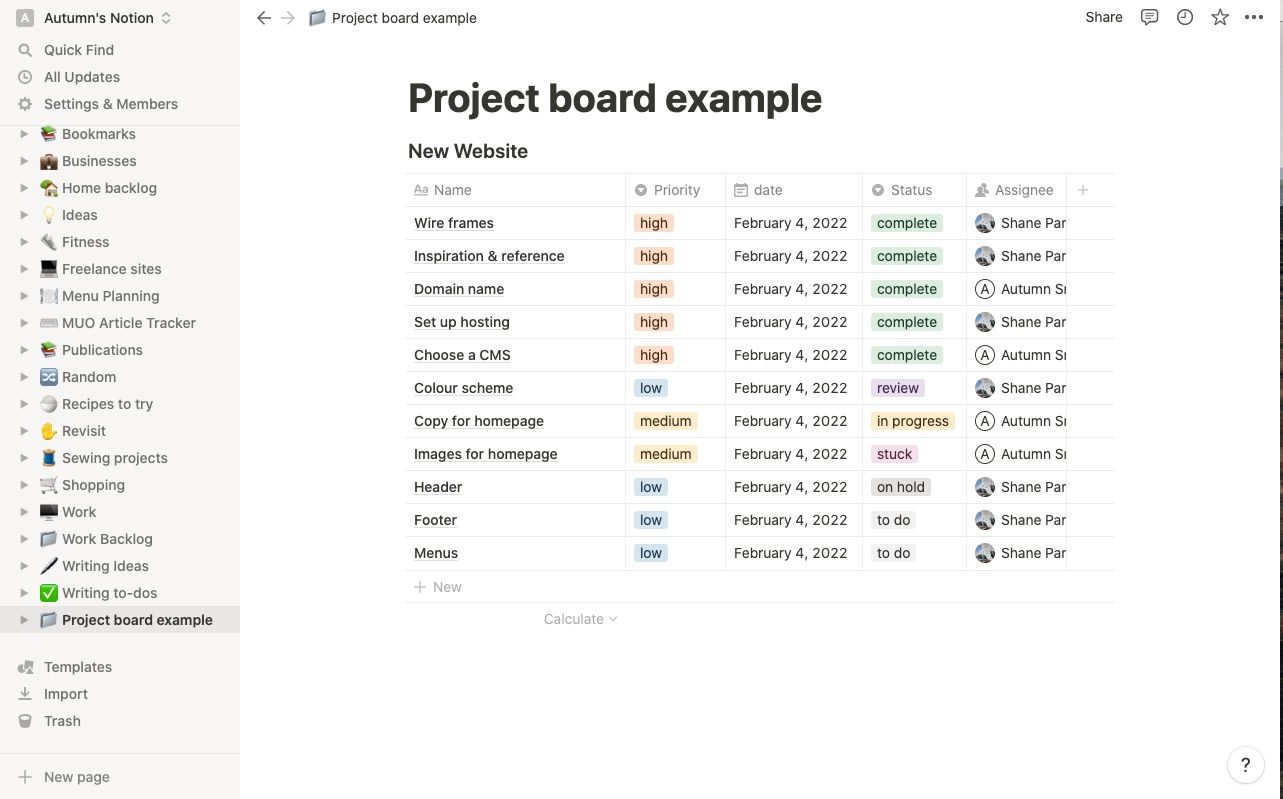1283x799 pixels.
Task: View All Updates
Action: click(81, 76)
